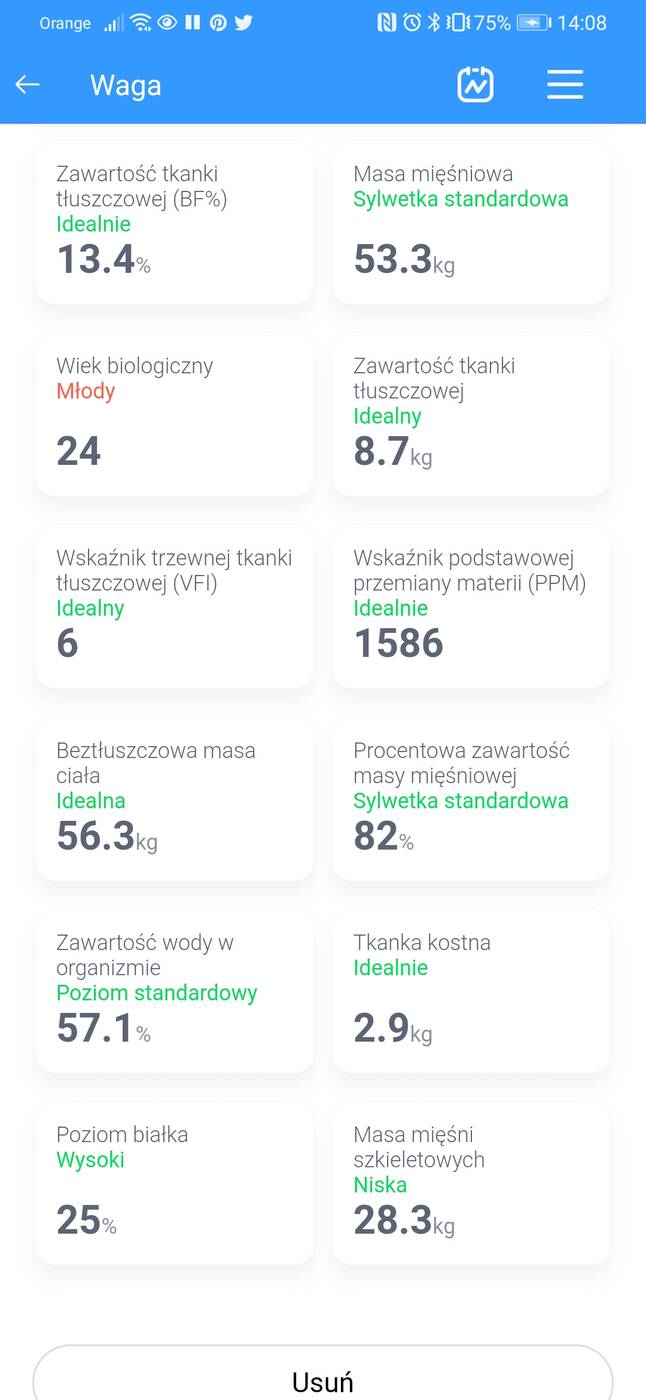The width and height of the screenshot is (646, 1400).
Task: Tap the back arrow next to Waga
Action: point(27,84)
